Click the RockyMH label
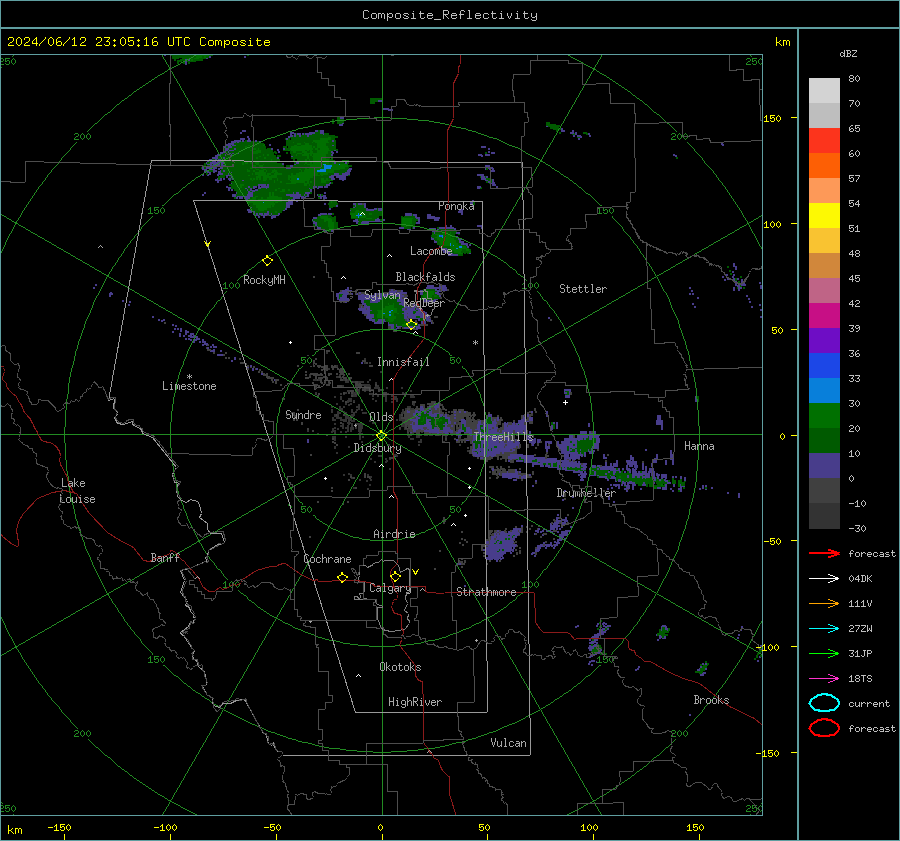Viewport: 900px width, 841px height. (x=264, y=280)
